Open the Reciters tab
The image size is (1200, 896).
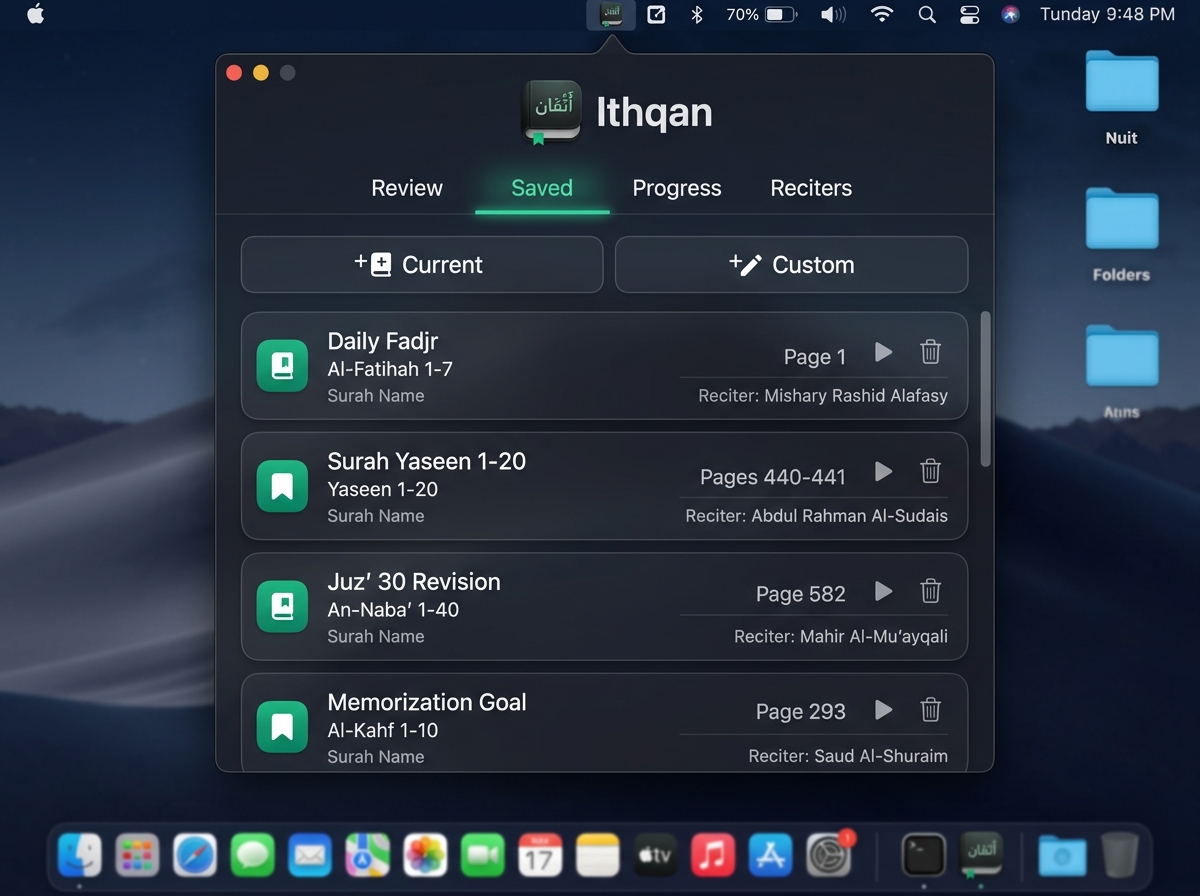[x=811, y=188]
